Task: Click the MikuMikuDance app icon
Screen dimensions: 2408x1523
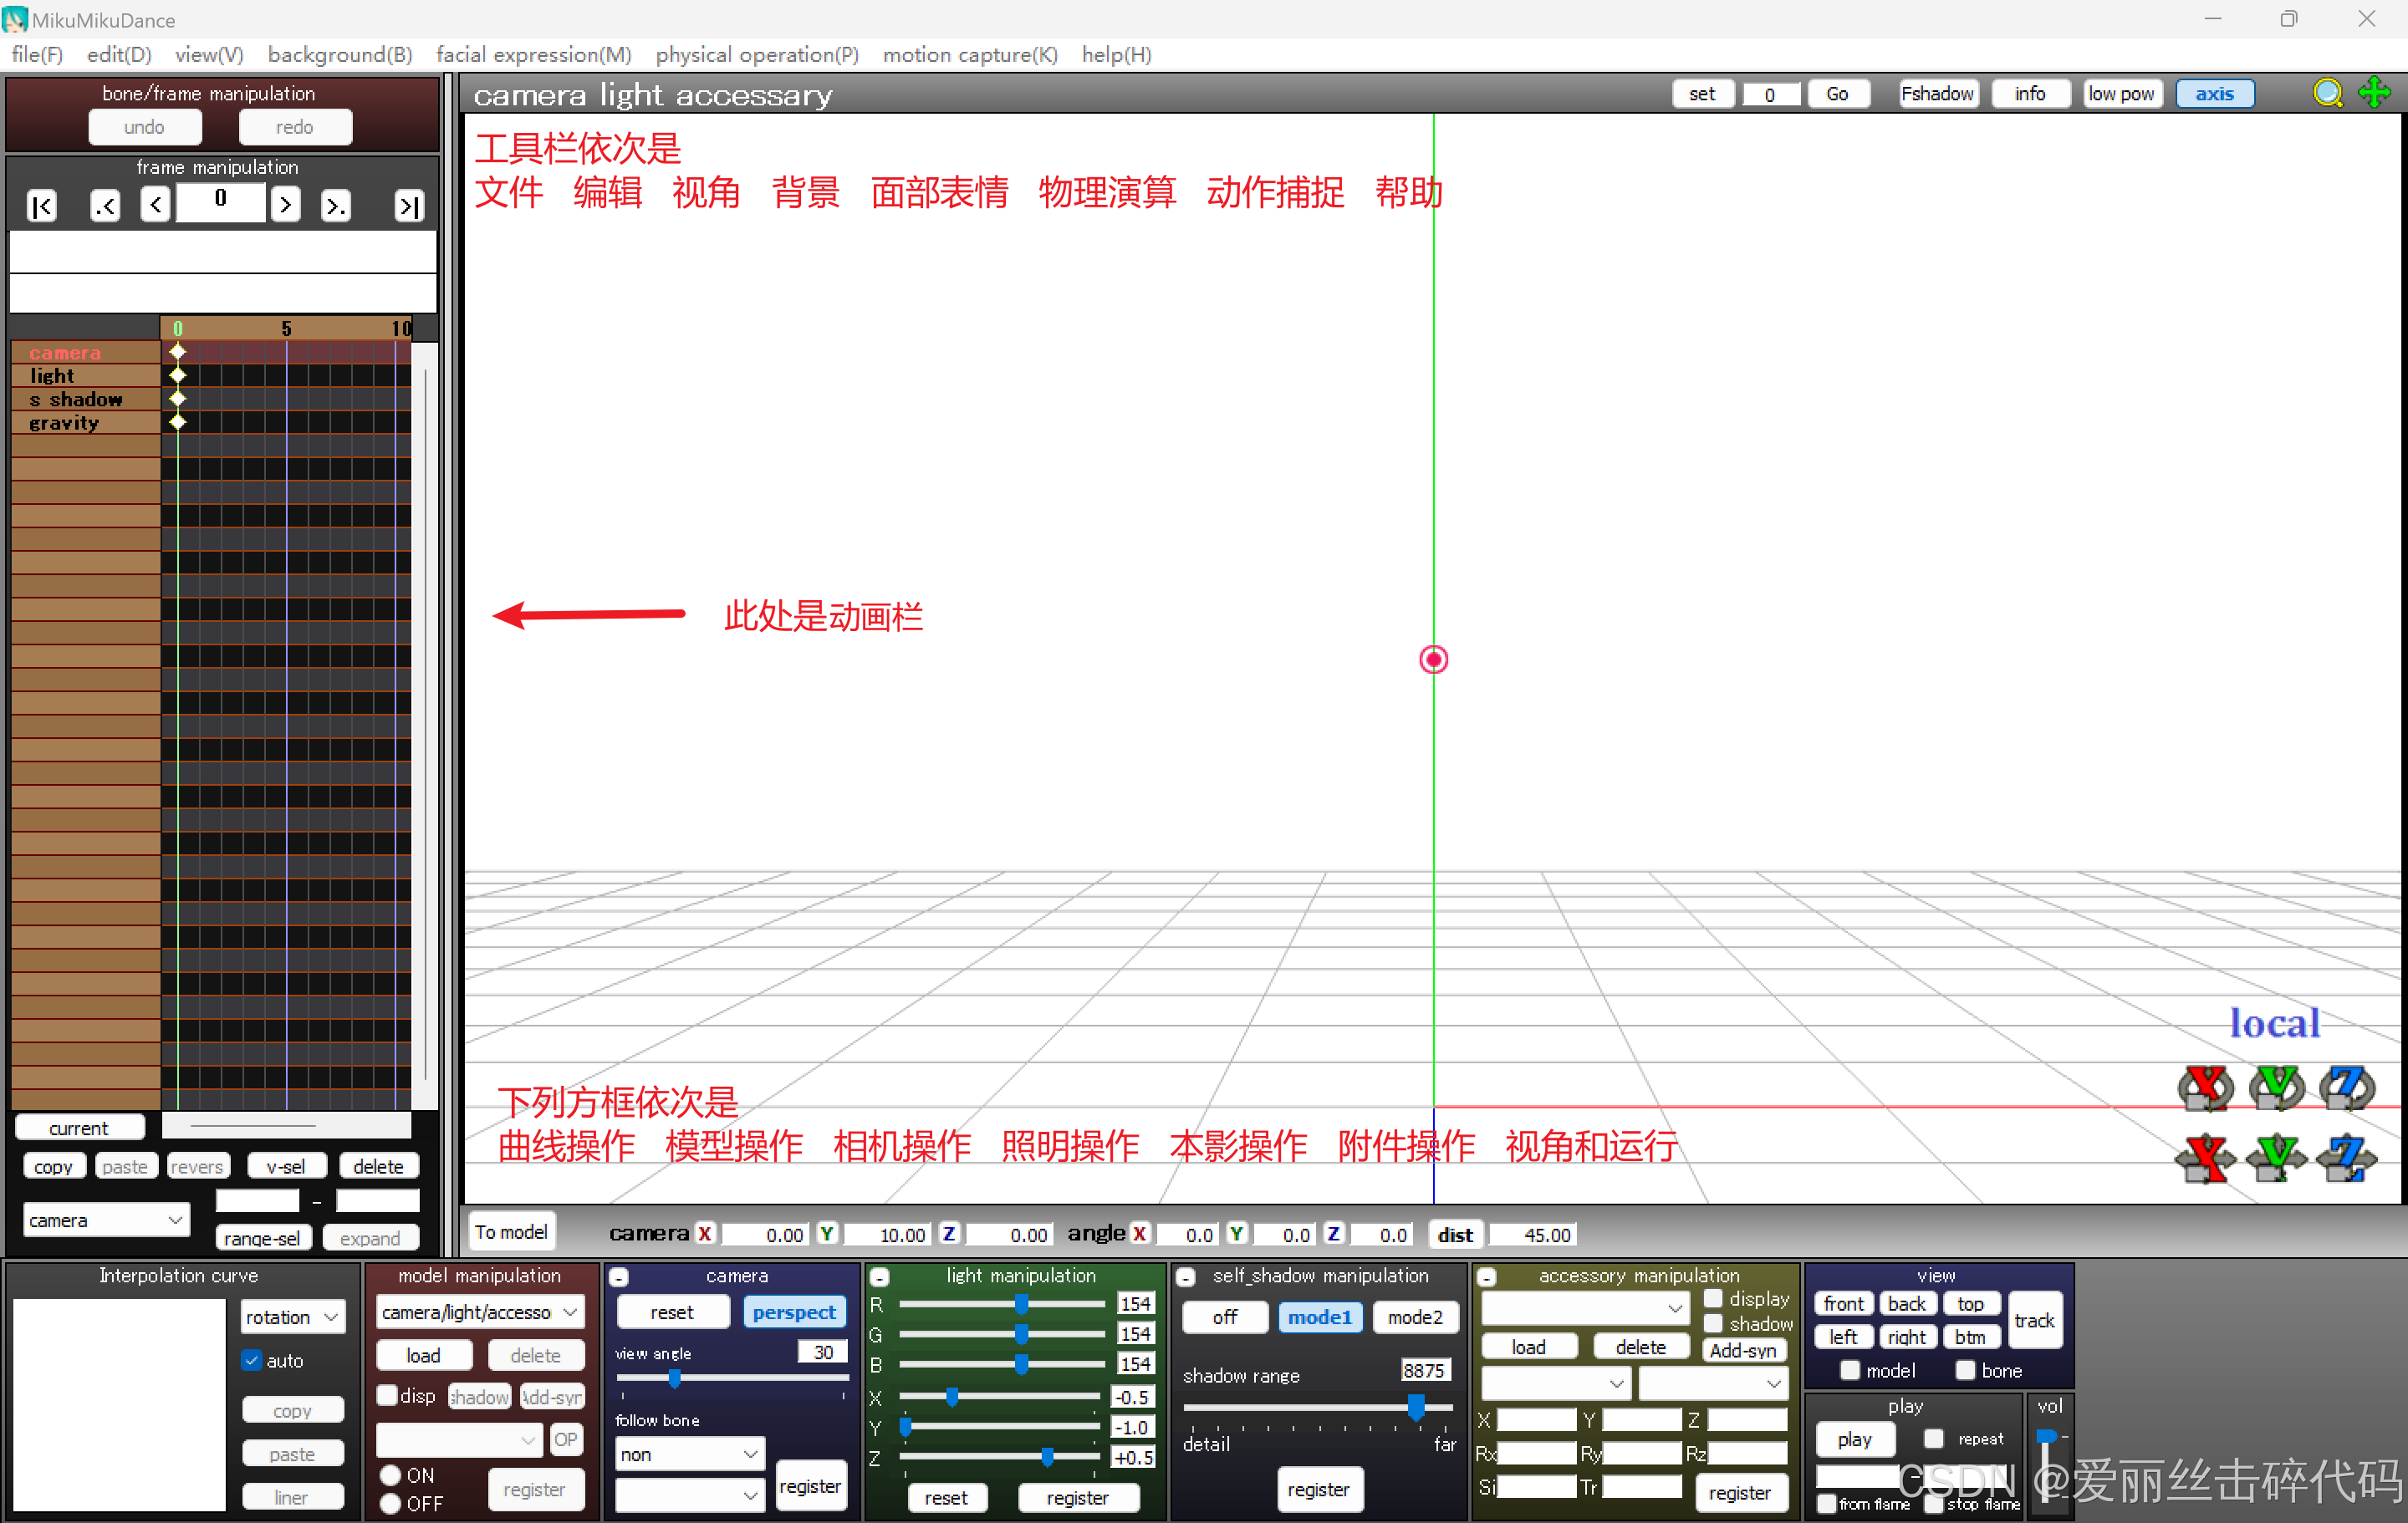Action: coord(15,19)
